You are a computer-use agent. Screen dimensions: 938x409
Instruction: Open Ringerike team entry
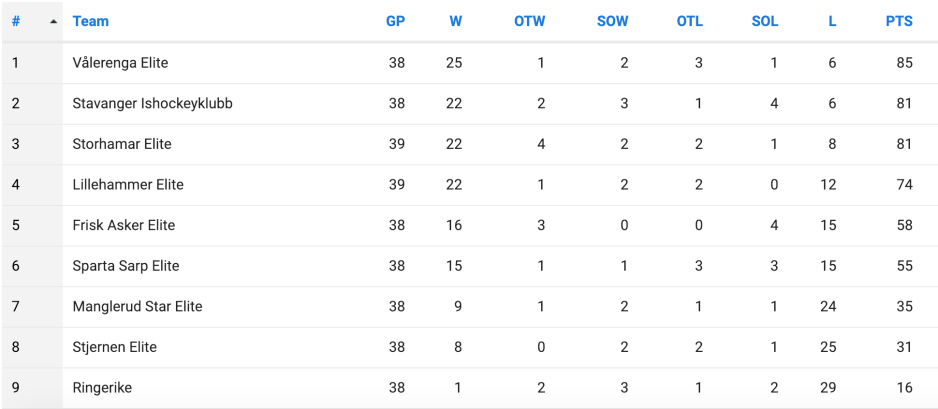click(x=102, y=388)
